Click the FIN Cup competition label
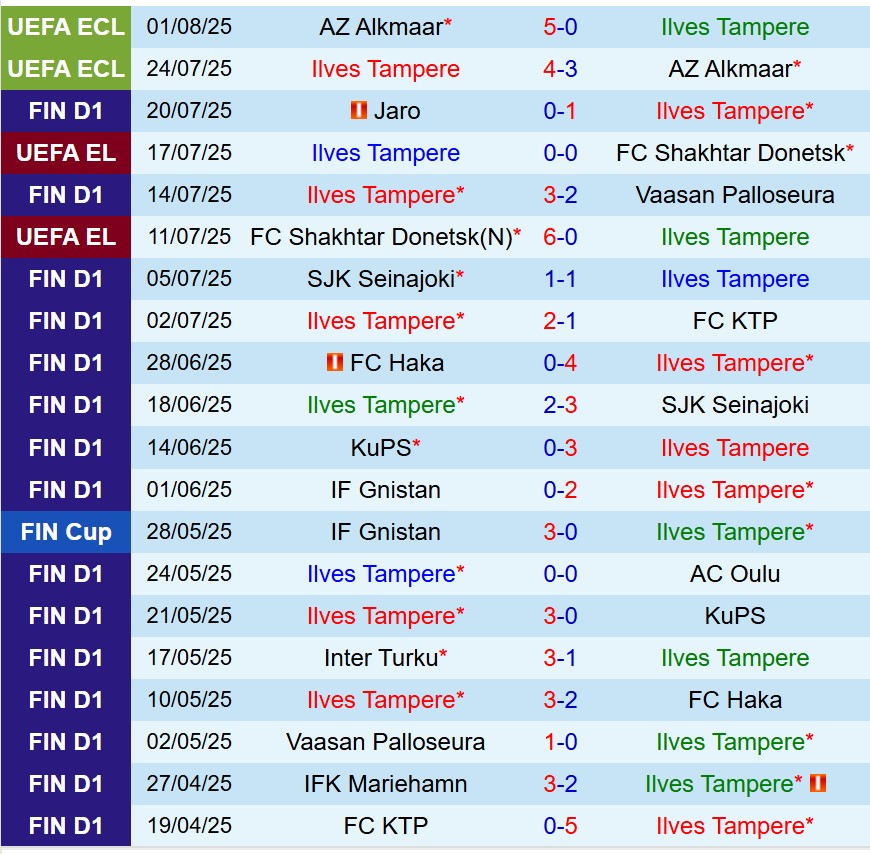The image size is (870, 854). tap(66, 532)
